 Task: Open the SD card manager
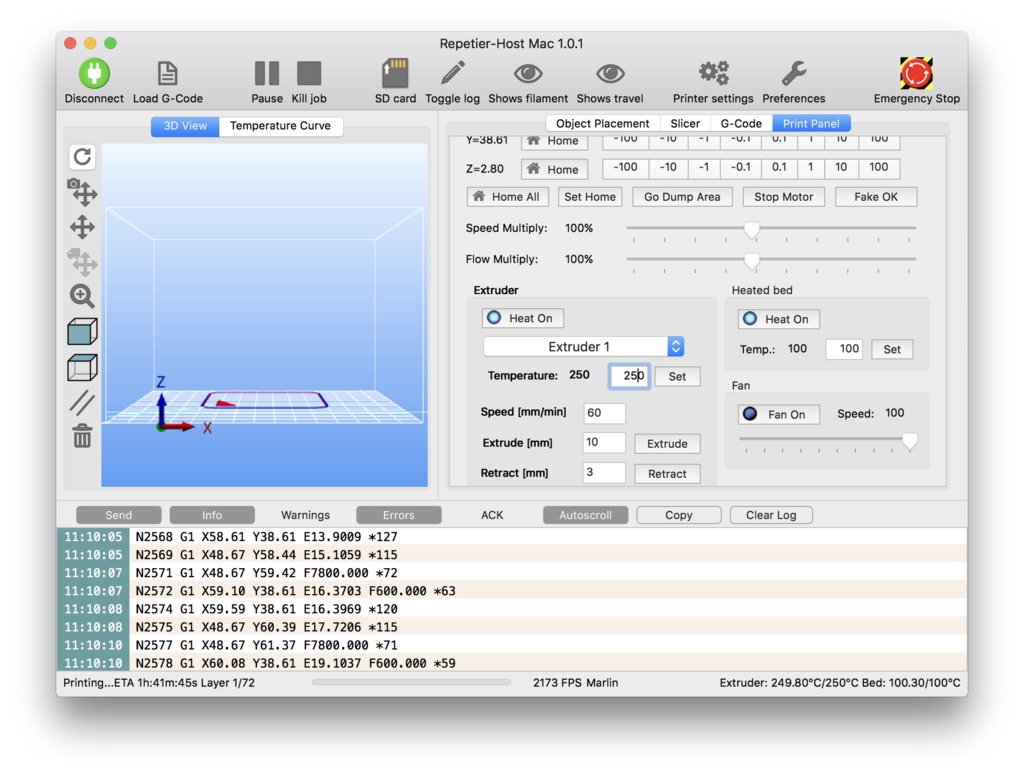pos(395,73)
